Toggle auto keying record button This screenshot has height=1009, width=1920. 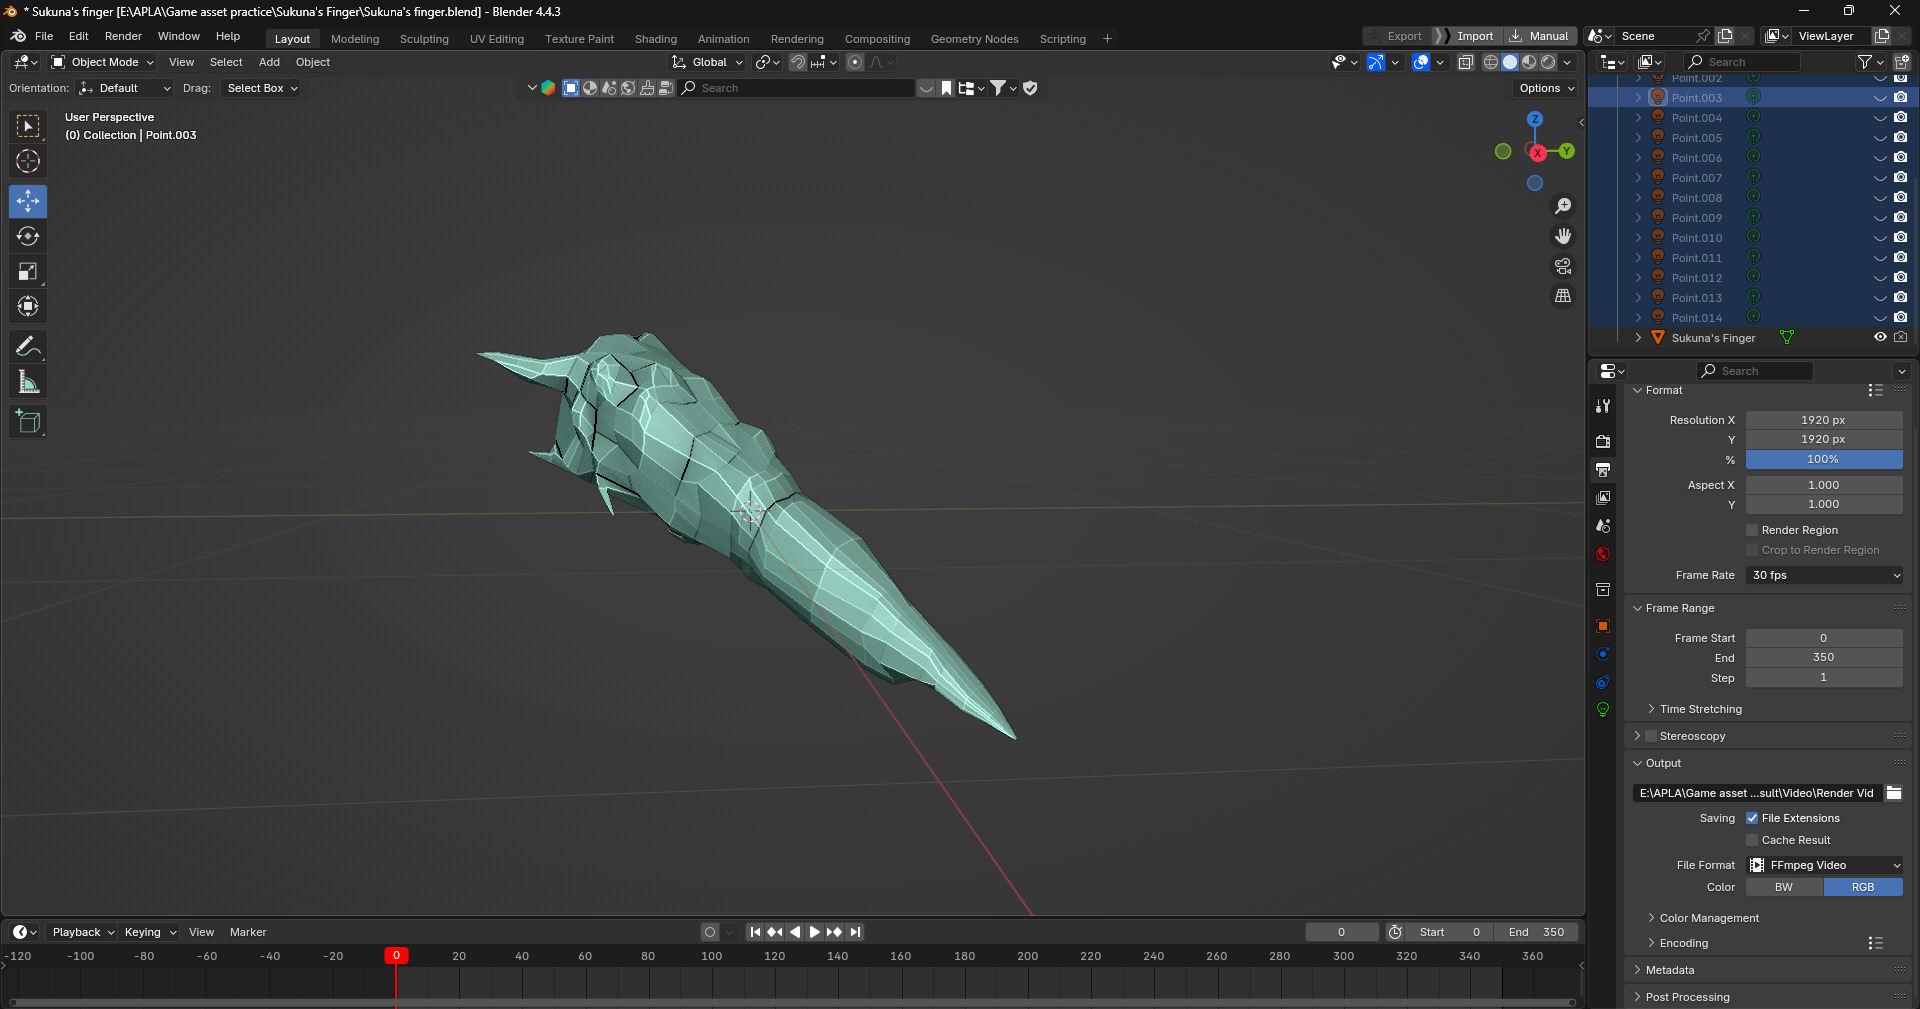tap(710, 932)
